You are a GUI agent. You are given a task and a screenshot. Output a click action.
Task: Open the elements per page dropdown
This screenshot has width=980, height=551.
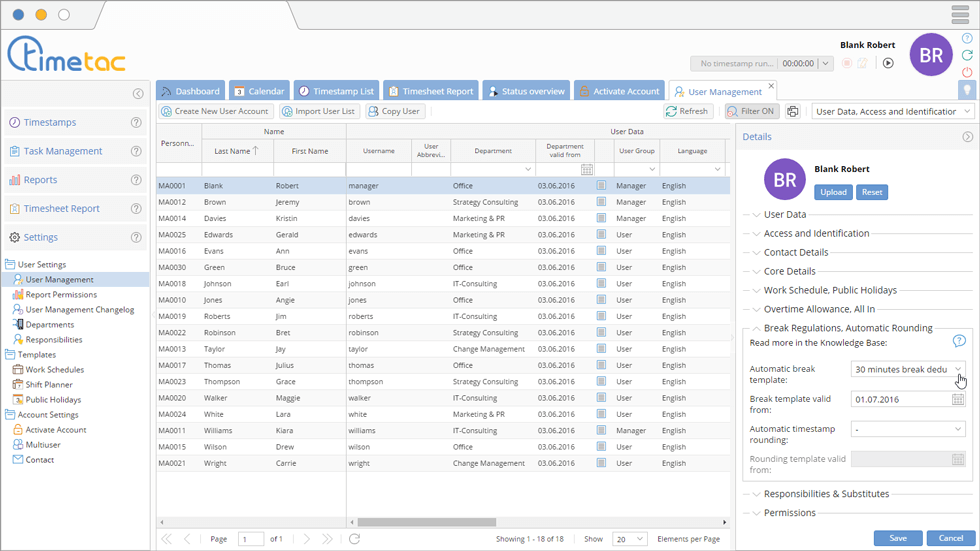(629, 539)
